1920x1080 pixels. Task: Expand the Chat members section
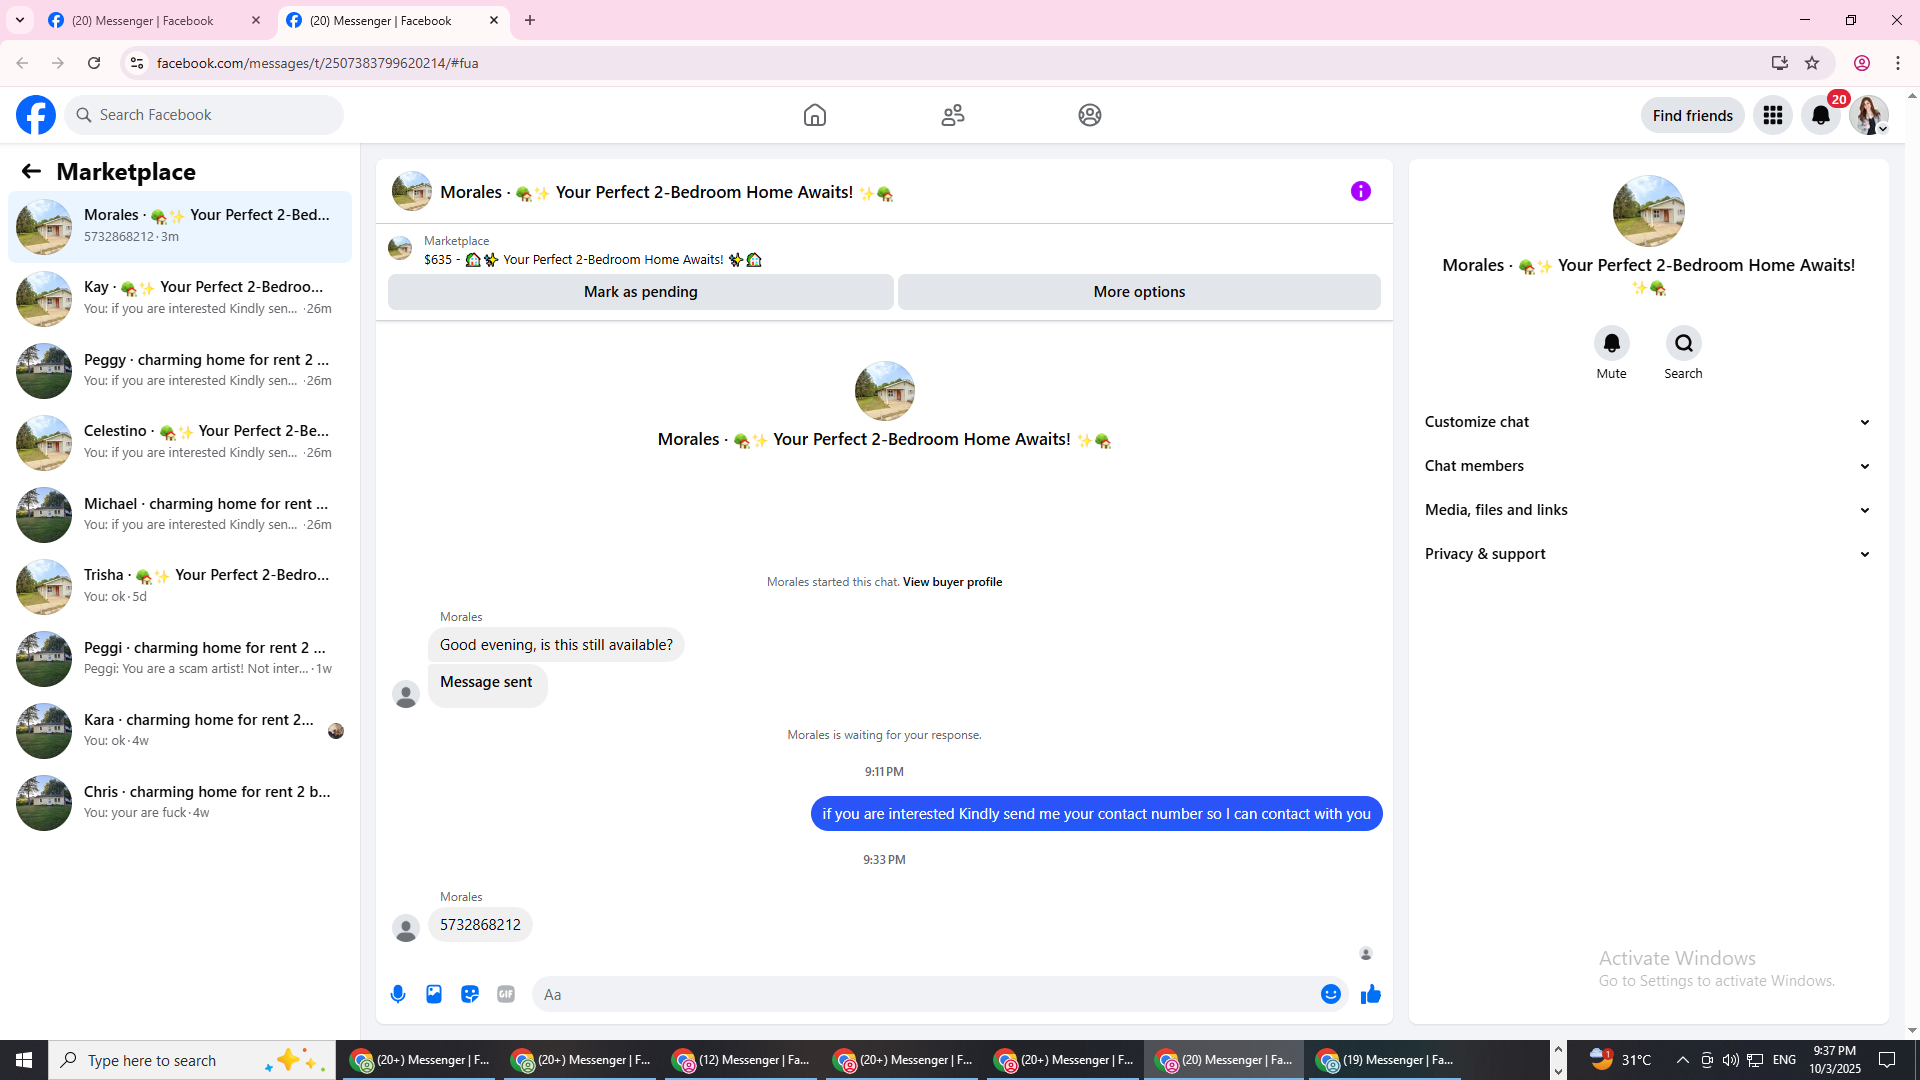[1648, 466]
